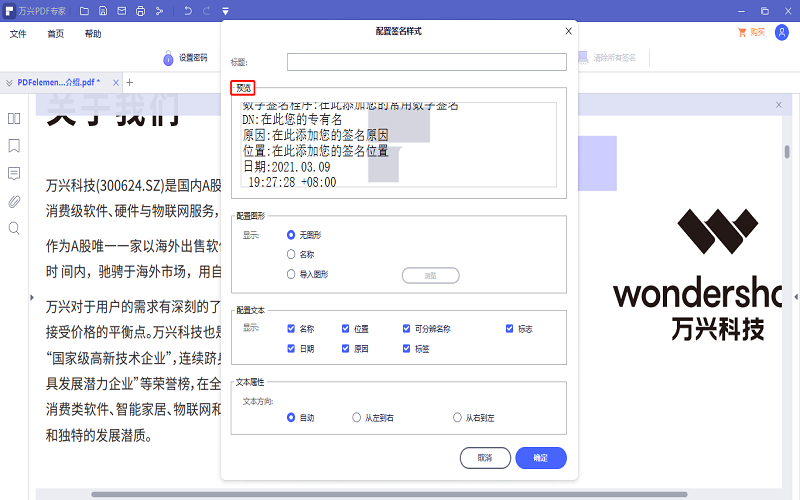
Task: Choose 从左到右 text direction
Action: (357, 418)
